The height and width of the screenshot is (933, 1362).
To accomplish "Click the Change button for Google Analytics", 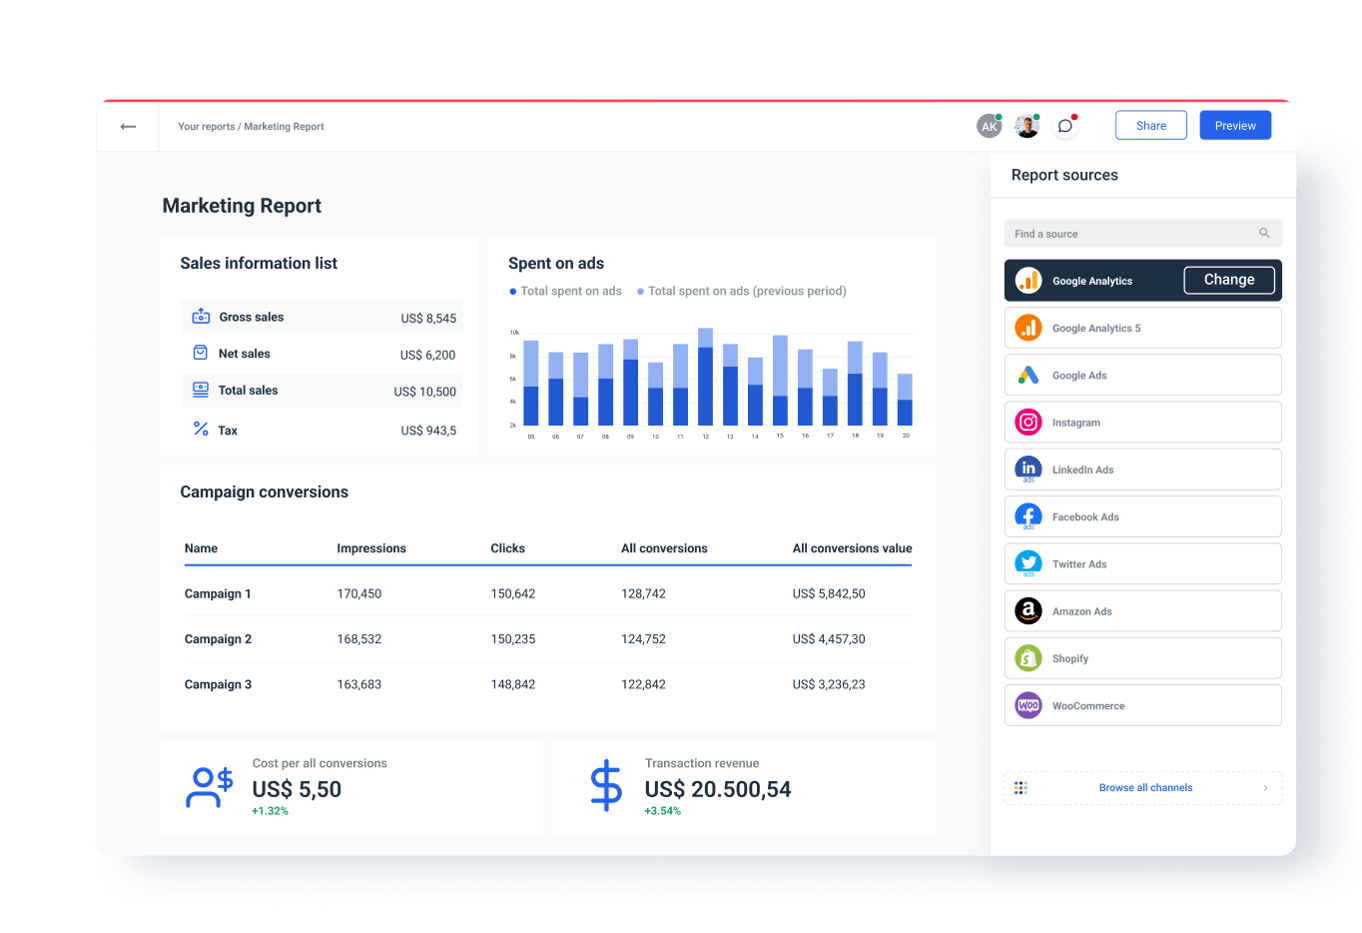I will tap(1228, 280).
